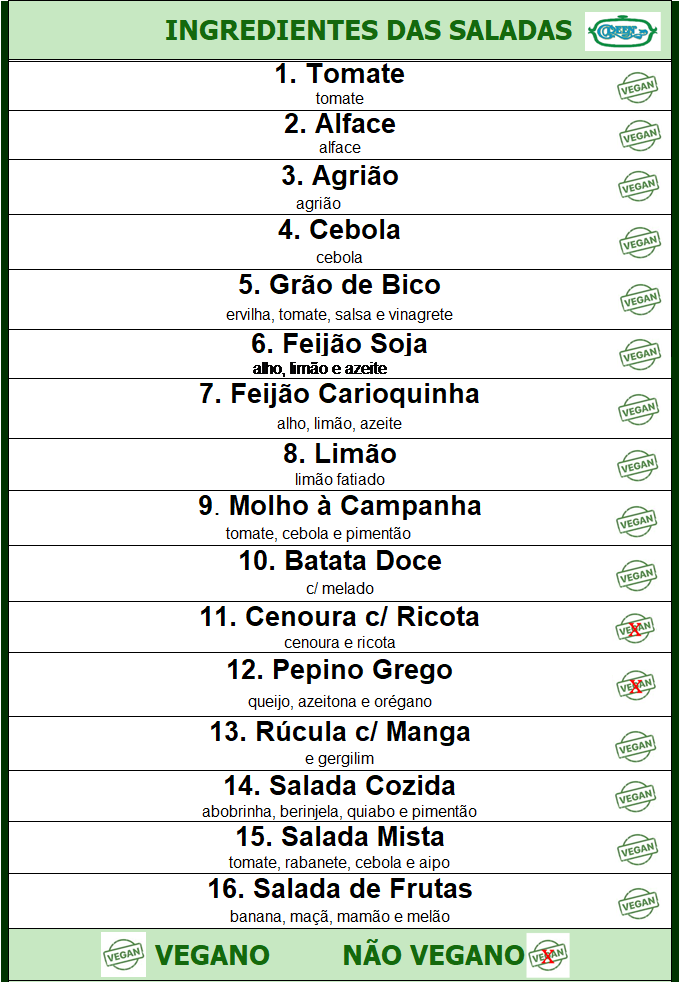Screen dimensions: 680x983
Task: Click the crossed-out vegan stamp for Cenoura c/ Ricota
Action: (636, 628)
